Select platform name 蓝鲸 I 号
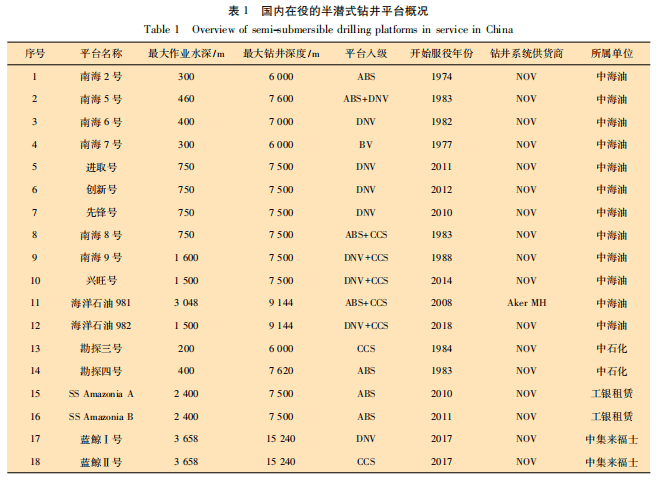The height and width of the screenshot is (481, 659). (x=101, y=439)
